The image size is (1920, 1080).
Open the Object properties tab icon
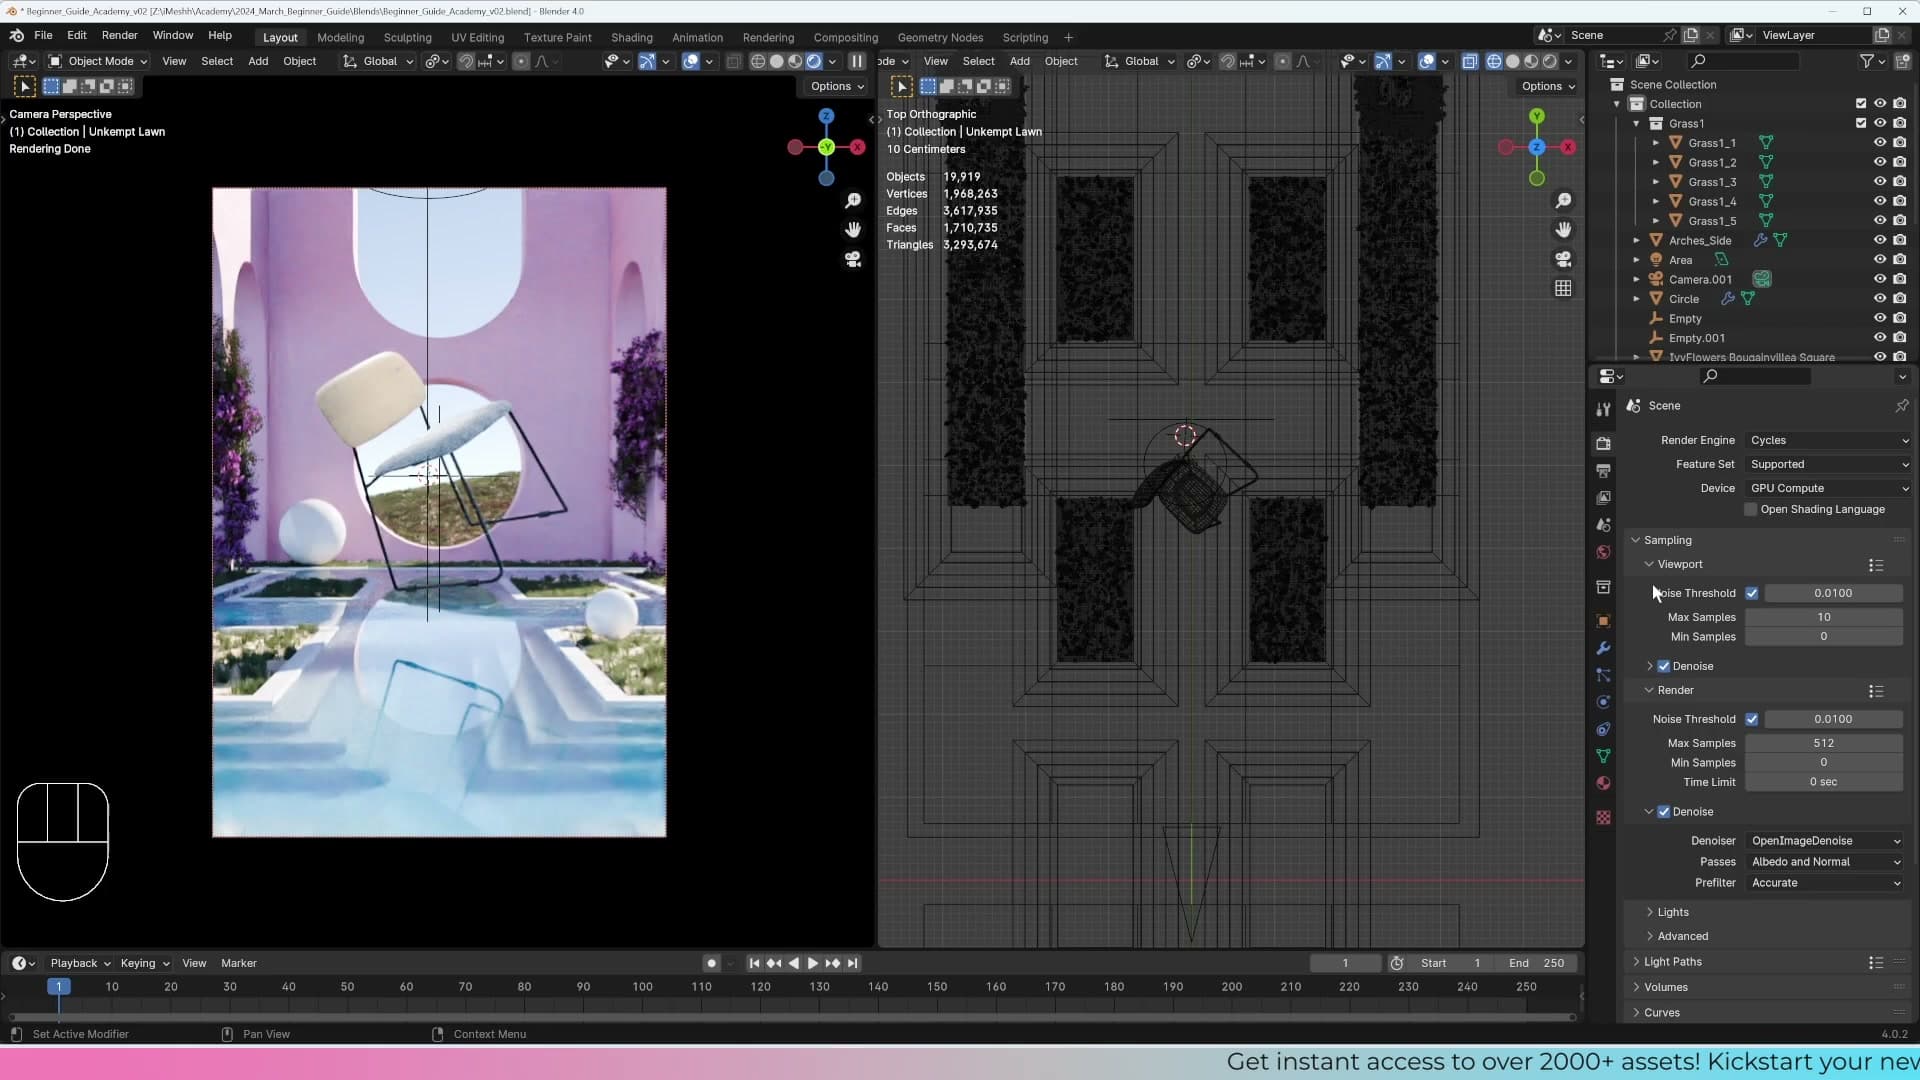click(x=1603, y=621)
